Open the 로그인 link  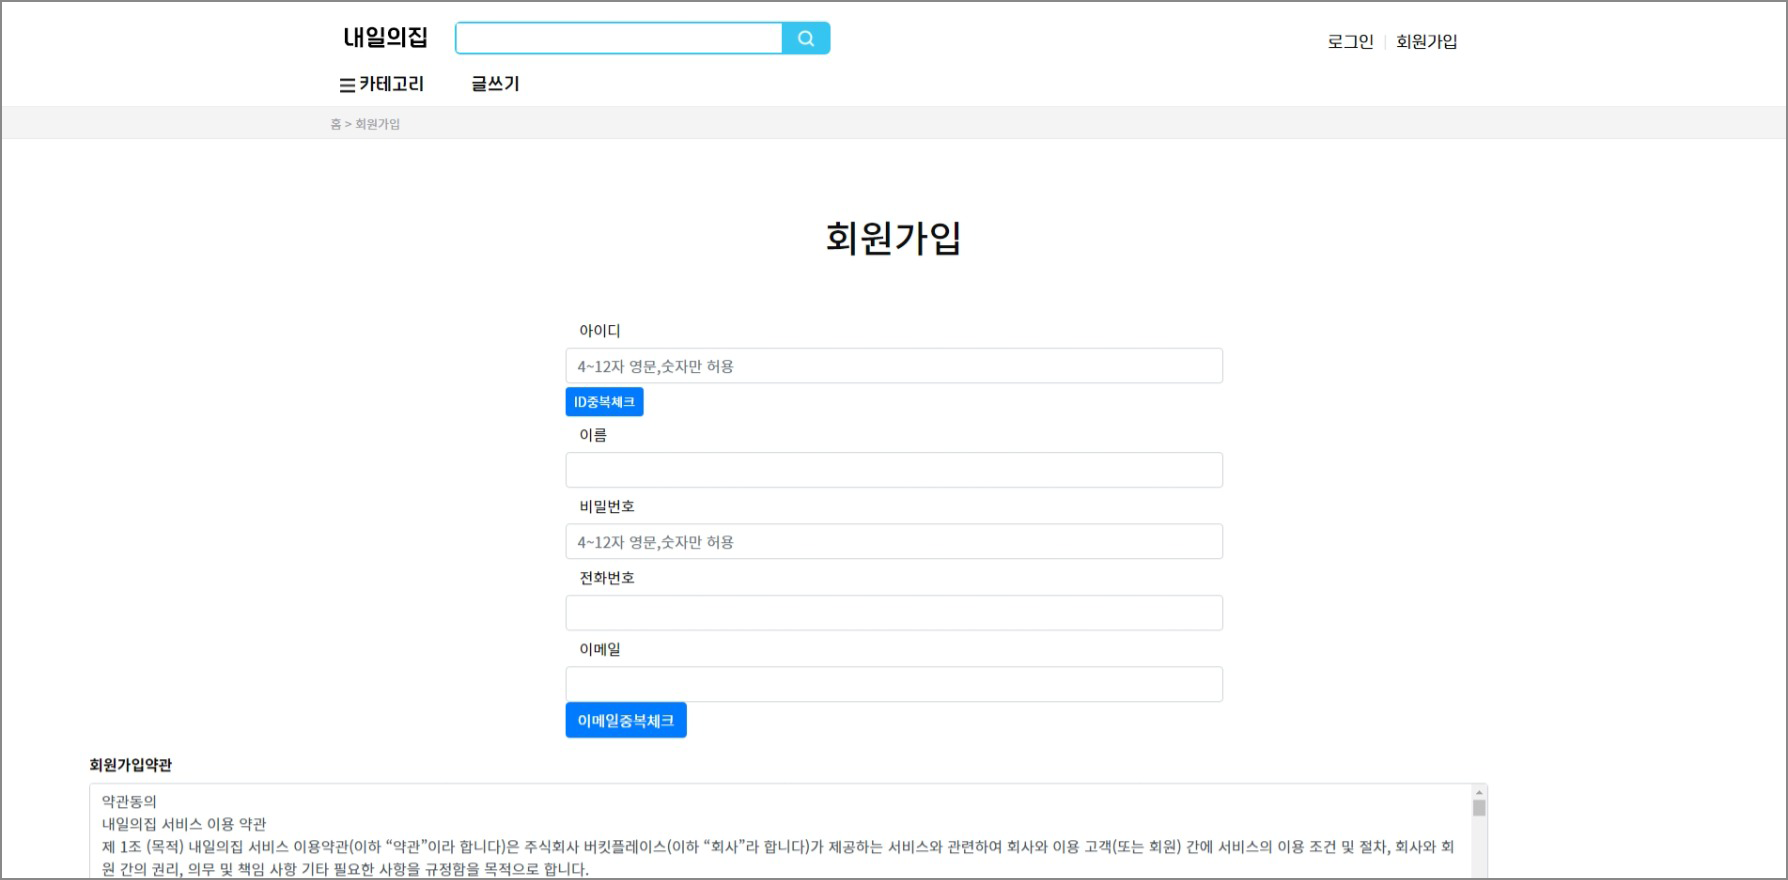(1350, 42)
